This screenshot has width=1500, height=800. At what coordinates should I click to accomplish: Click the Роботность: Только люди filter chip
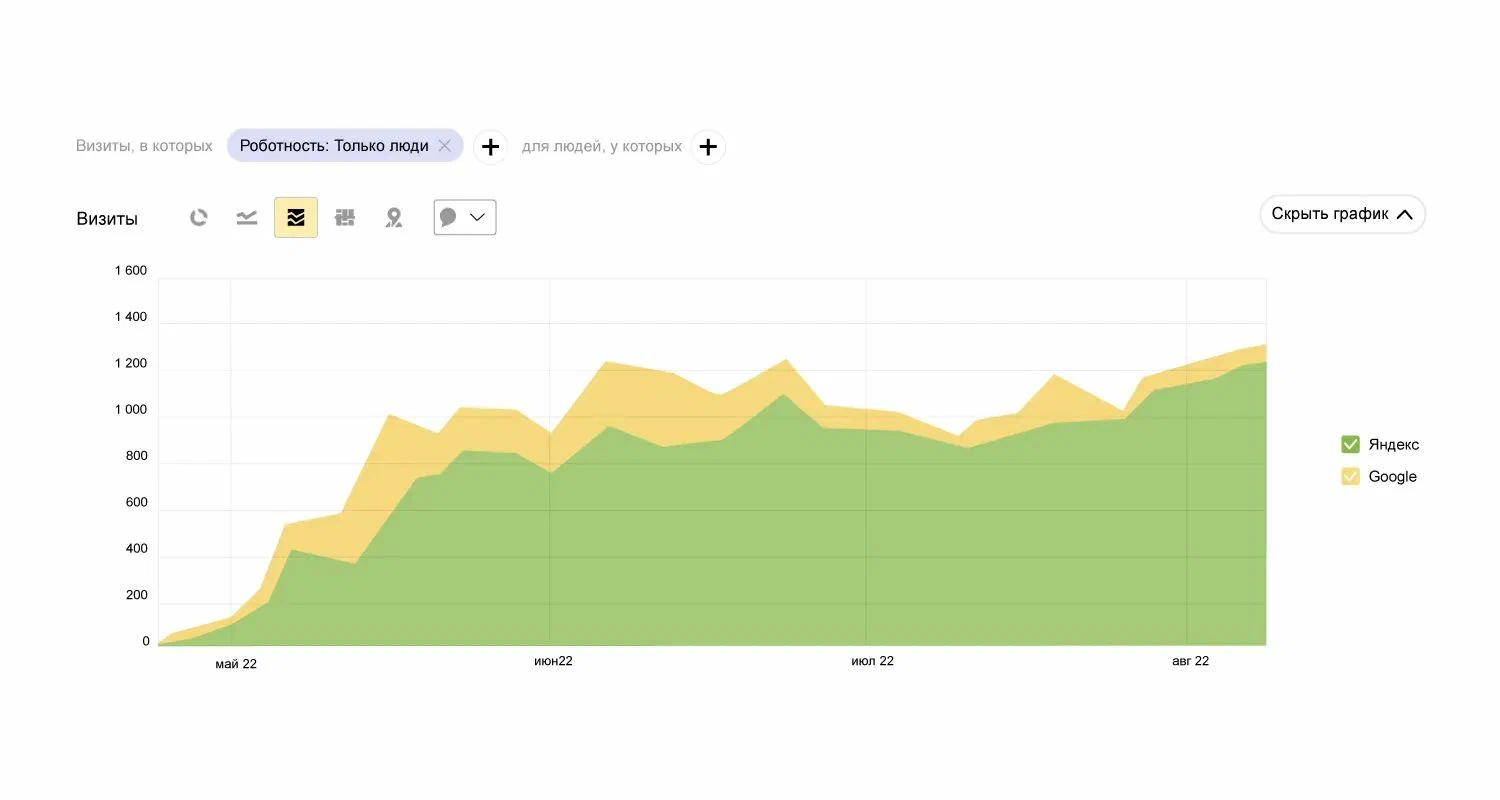(334, 146)
